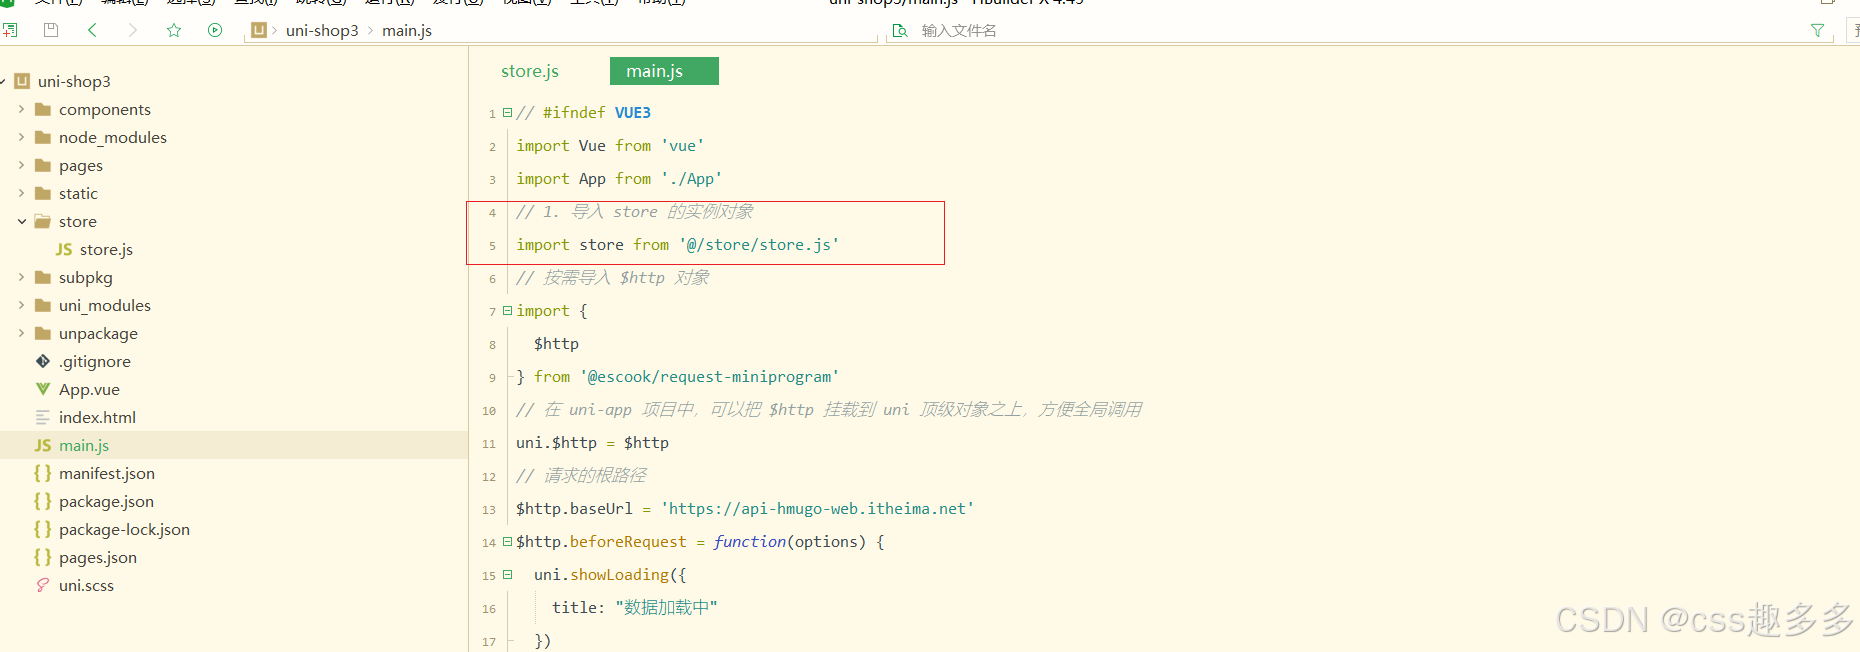1860x652 pixels.
Task: Open package.json in the file tree
Action: coord(106,501)
